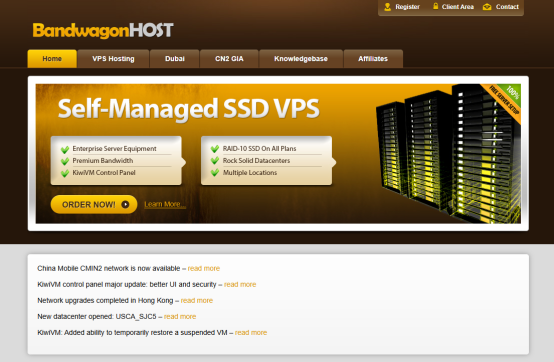Image resolution: width=554 pixels, height=362 pixels.
Task: Open the Knowledgebase tab
Action: click(301, 59)
